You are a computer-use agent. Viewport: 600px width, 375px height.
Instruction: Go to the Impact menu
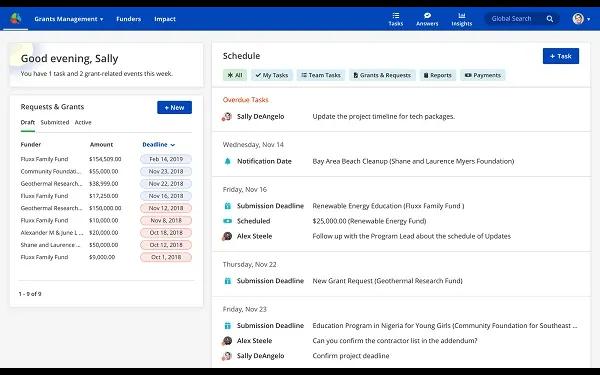pyautogui.click(x=165, y=19)
